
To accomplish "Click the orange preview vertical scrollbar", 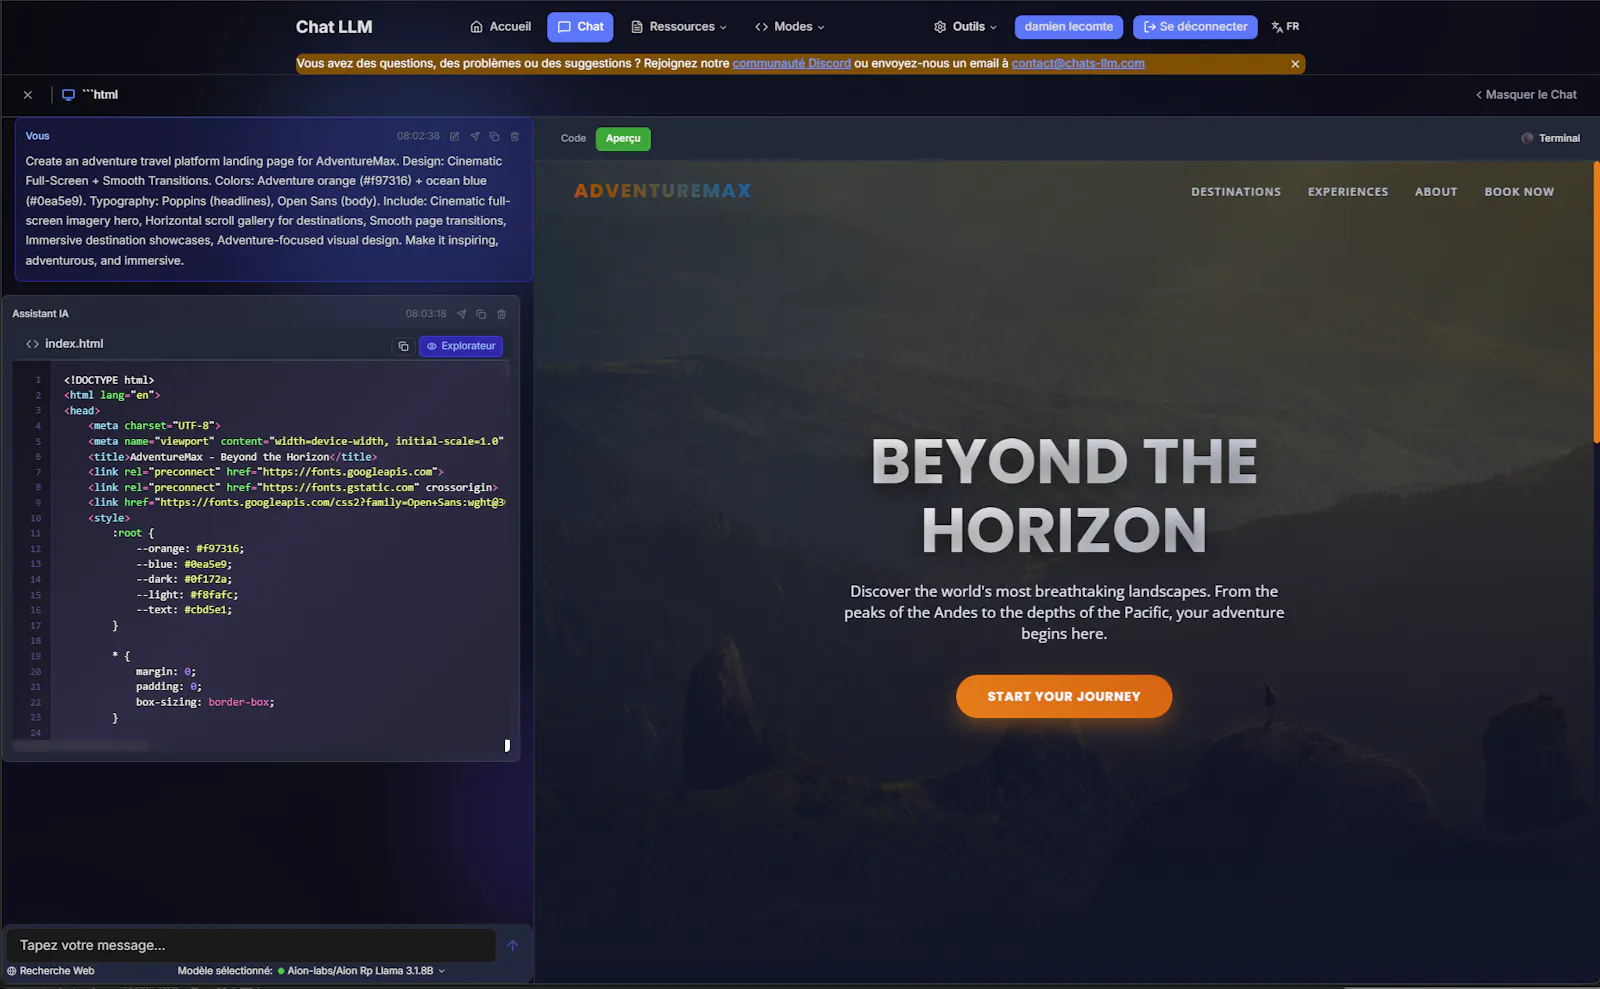I will 1596,302.
